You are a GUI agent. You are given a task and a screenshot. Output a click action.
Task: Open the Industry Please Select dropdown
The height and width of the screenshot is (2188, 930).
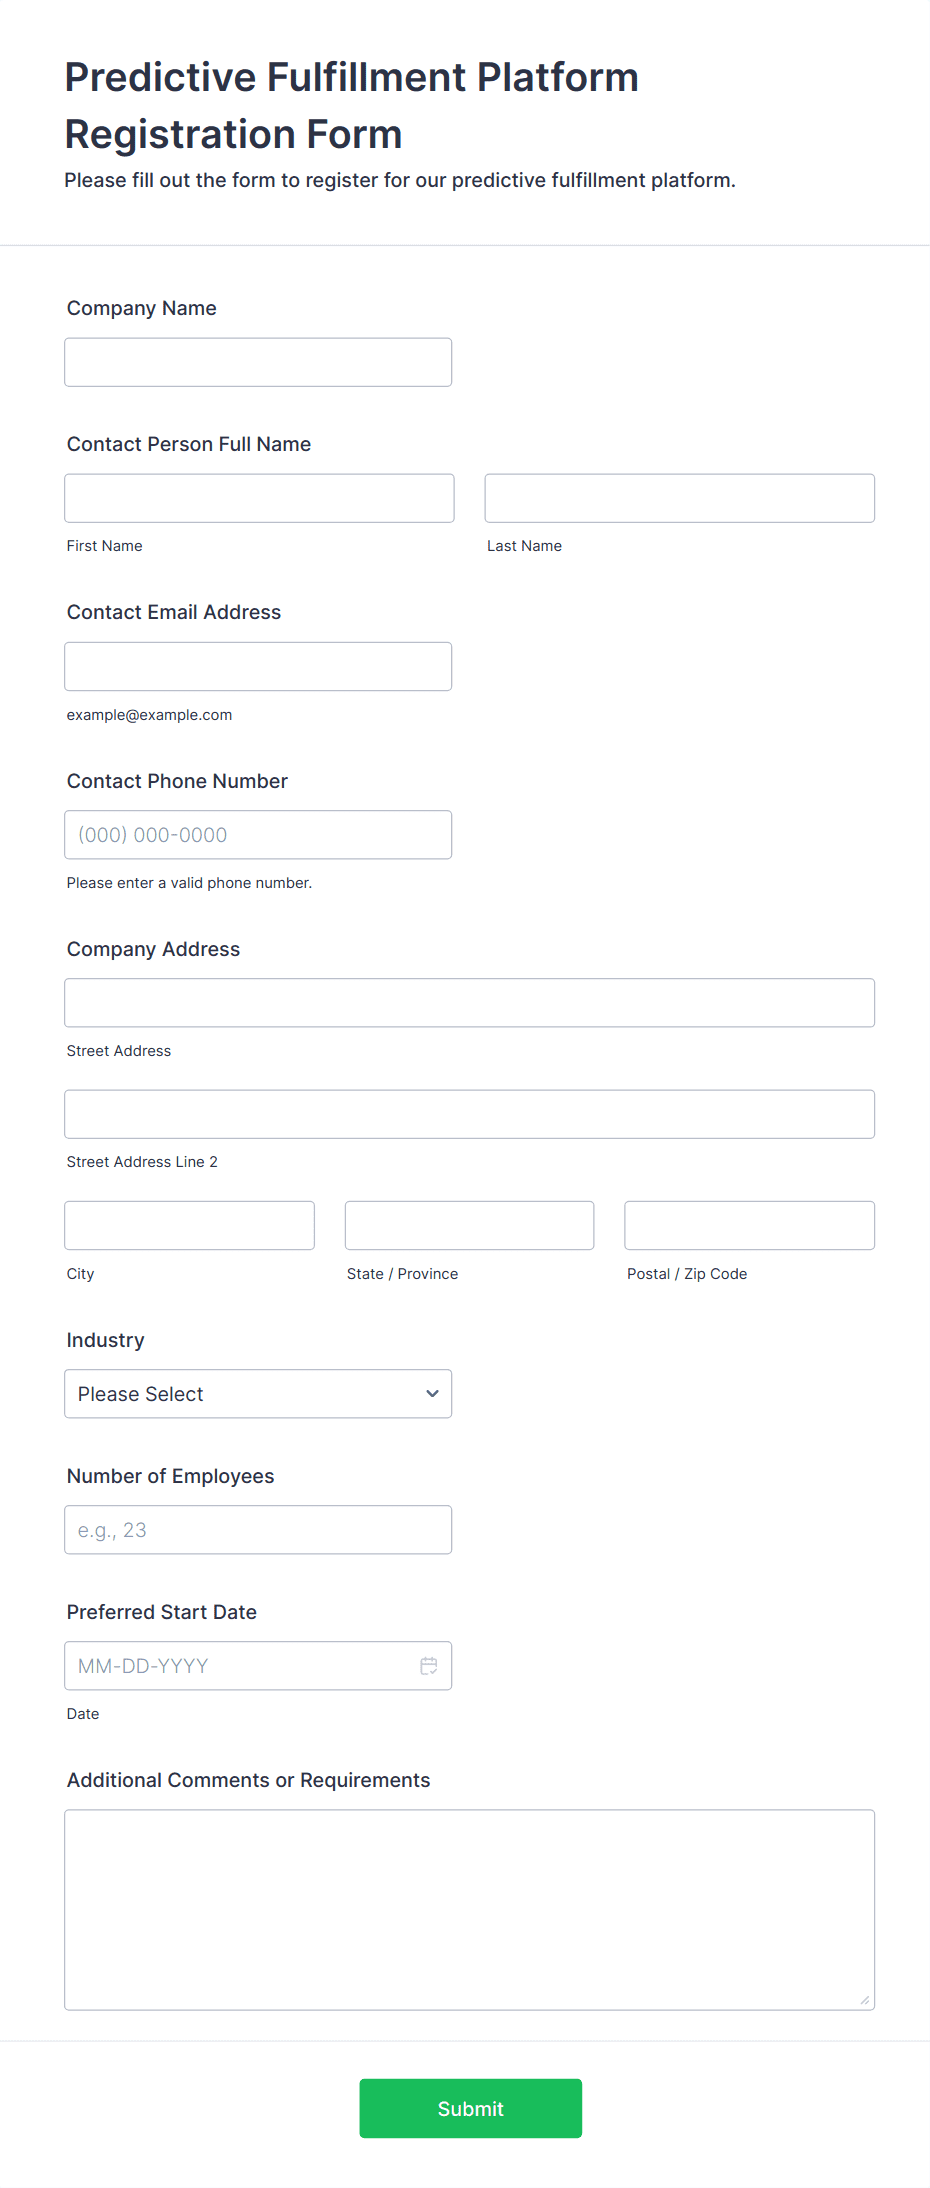pyautogui.click(x=258, y=1393)
